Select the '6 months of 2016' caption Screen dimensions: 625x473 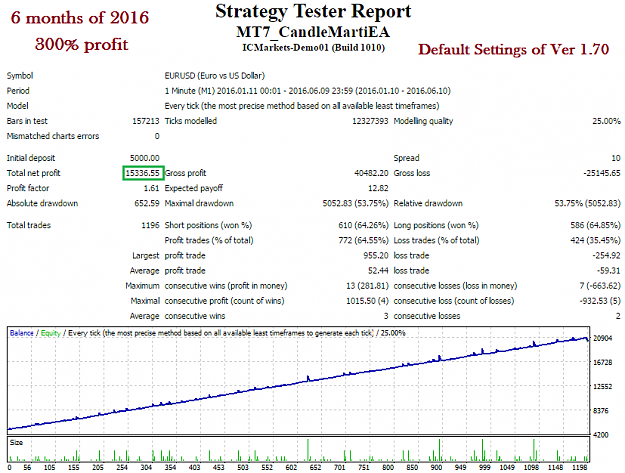79,18
